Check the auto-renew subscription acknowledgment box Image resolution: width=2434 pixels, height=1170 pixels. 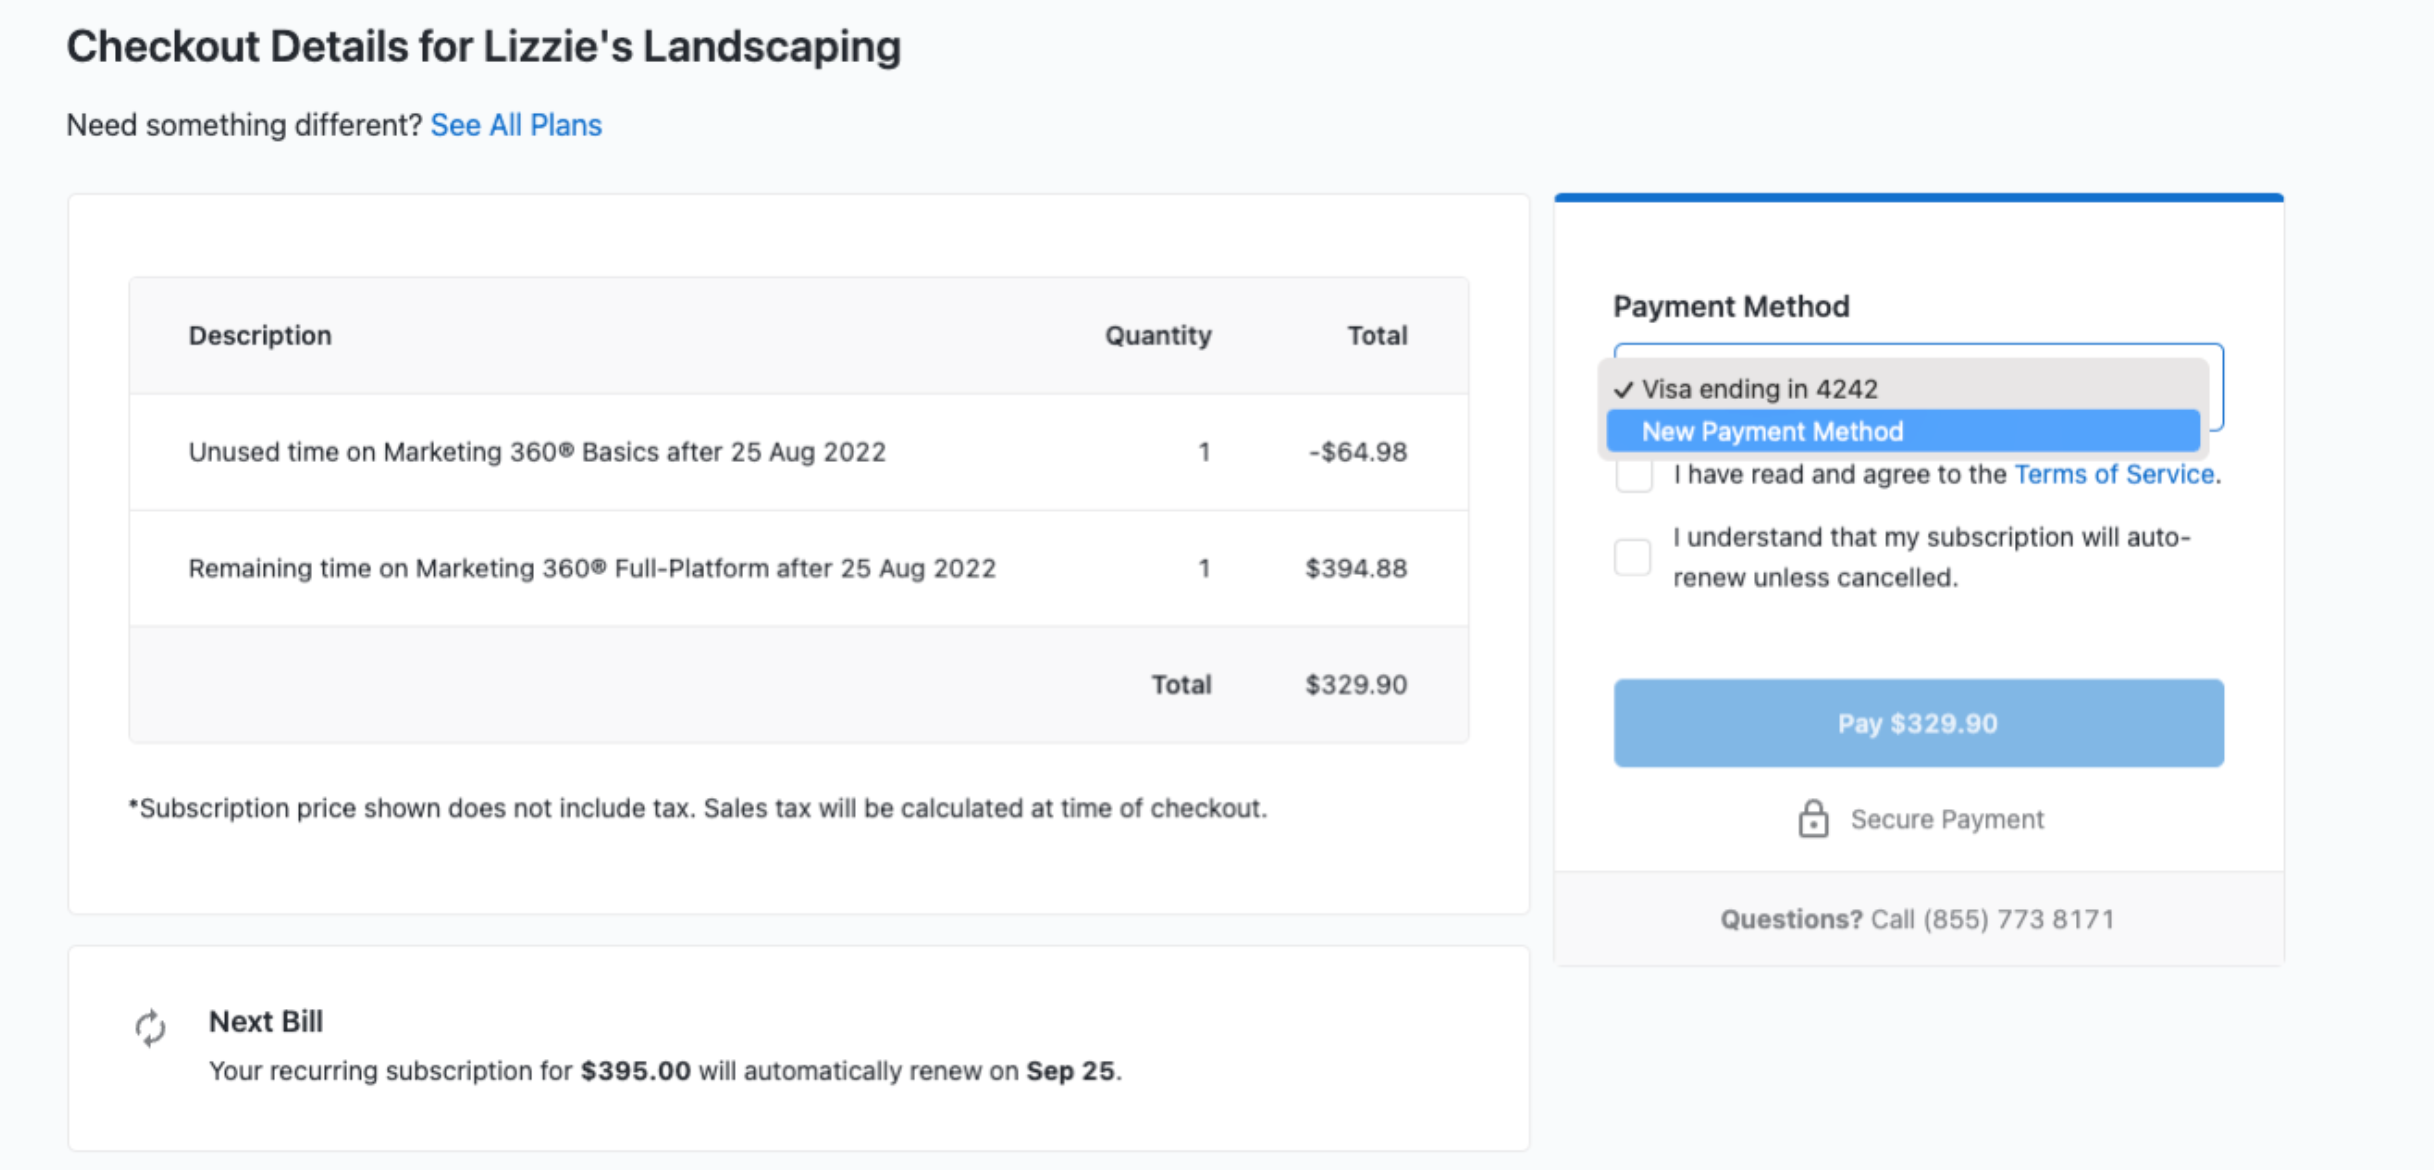click(1633, 557)
